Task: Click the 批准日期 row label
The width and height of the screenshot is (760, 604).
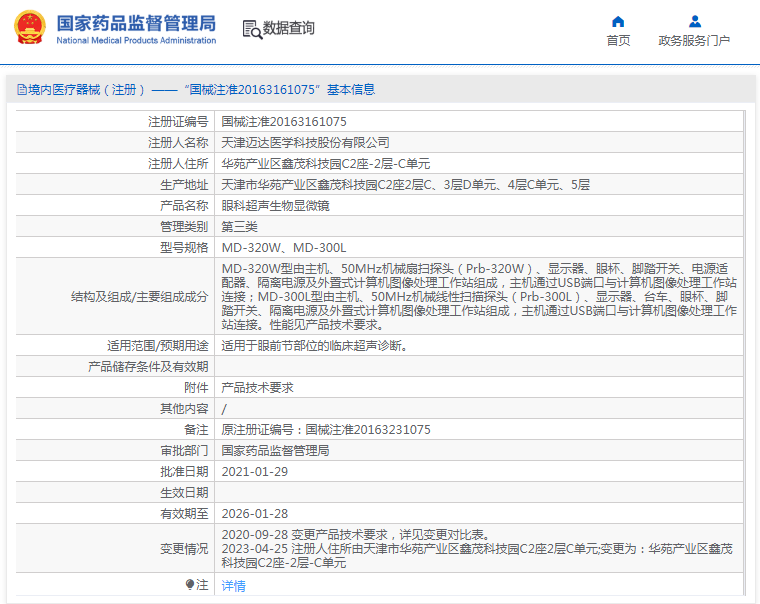Action: 184,472
